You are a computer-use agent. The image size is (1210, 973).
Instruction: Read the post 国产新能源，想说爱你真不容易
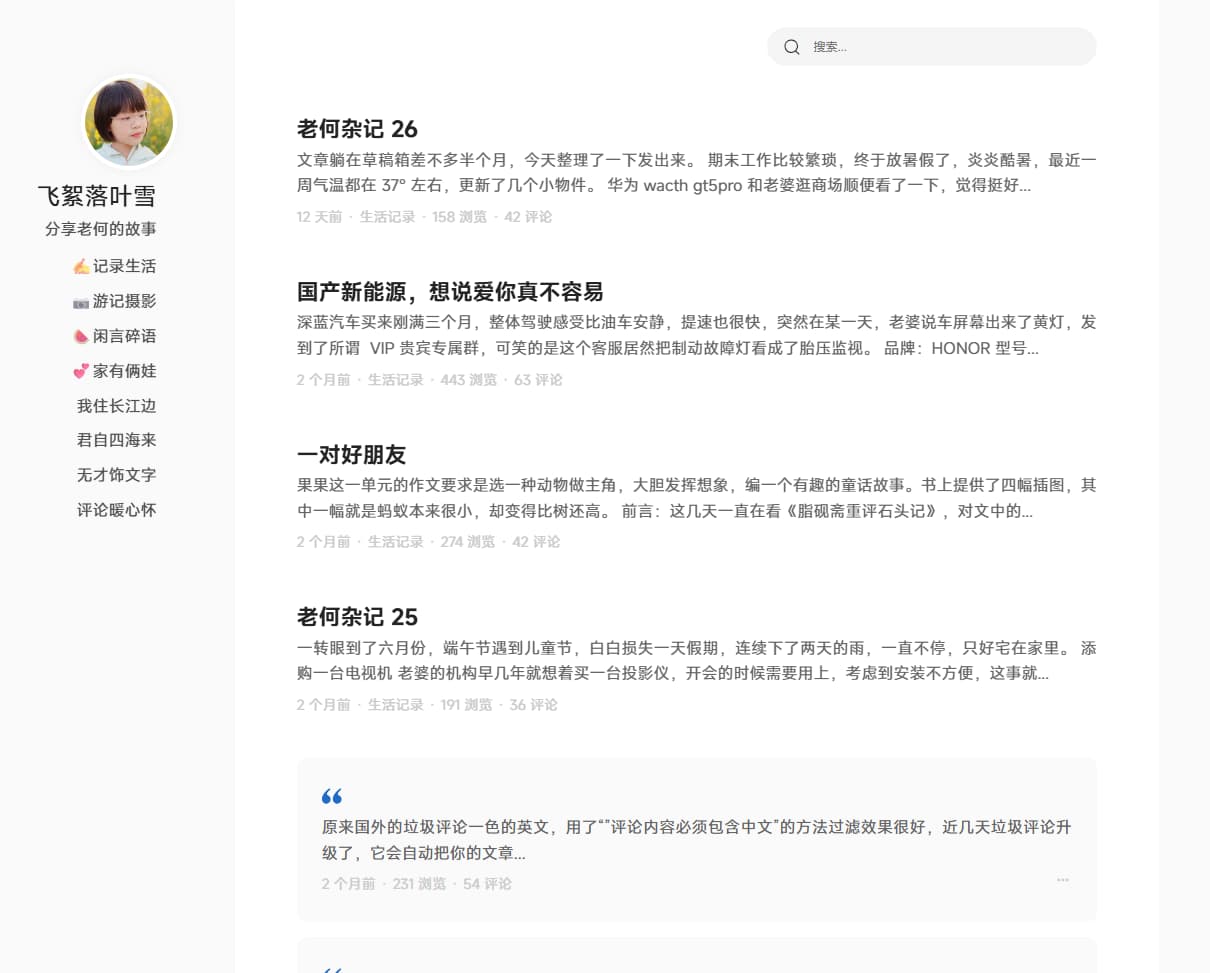click(x=450, y=292)
